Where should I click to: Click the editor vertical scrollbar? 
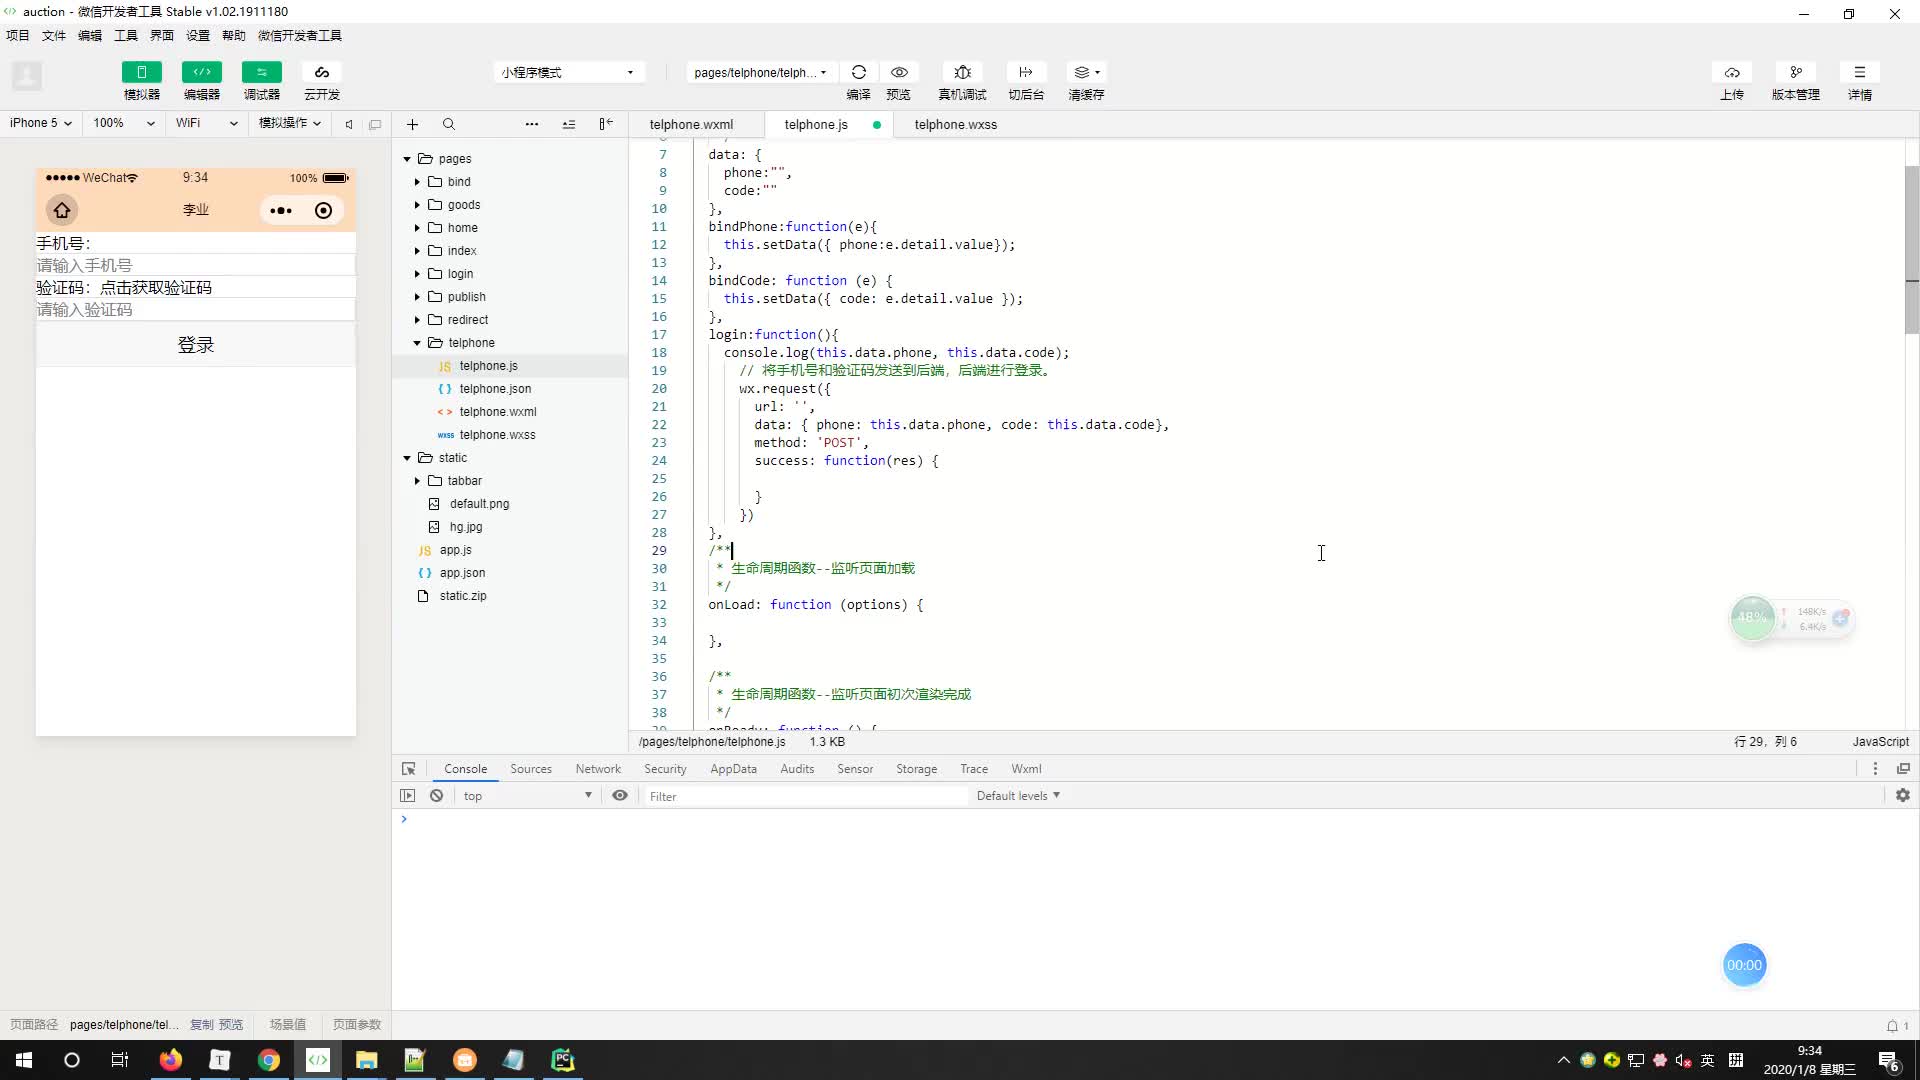coord(1911,250)
